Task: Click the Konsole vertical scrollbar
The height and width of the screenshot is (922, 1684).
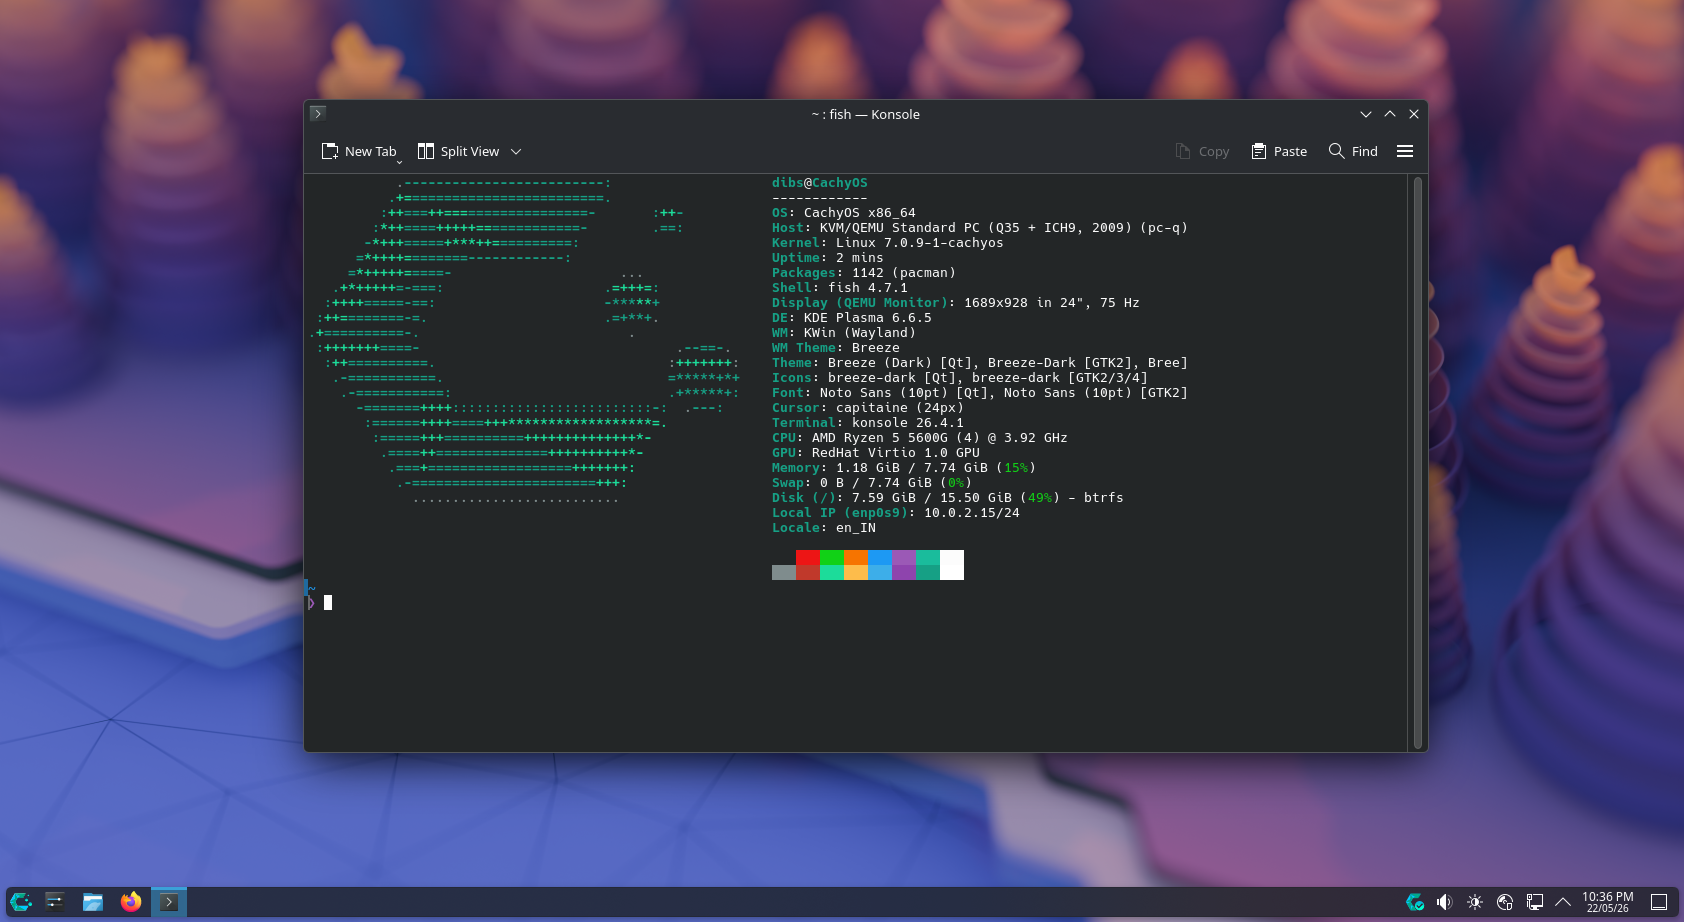Action: pyautogui.click(x=1417, y=462)
